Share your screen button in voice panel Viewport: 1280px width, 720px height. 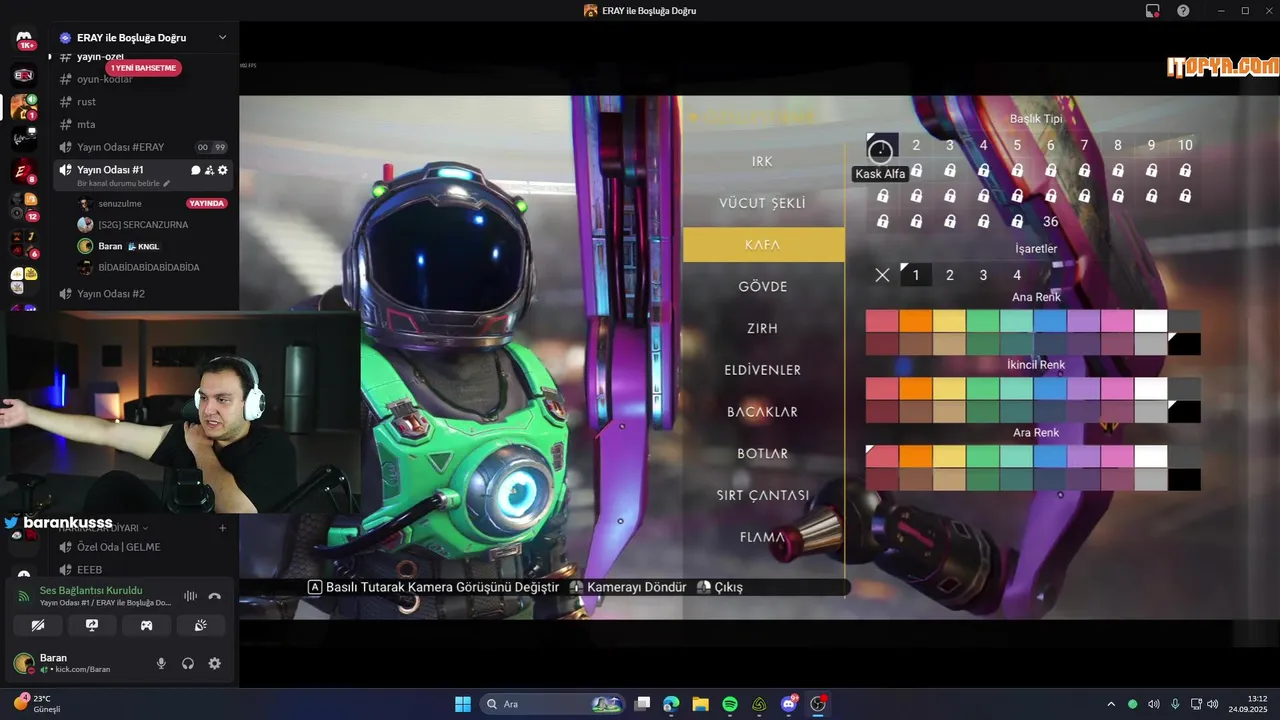[x=92, y=625]
